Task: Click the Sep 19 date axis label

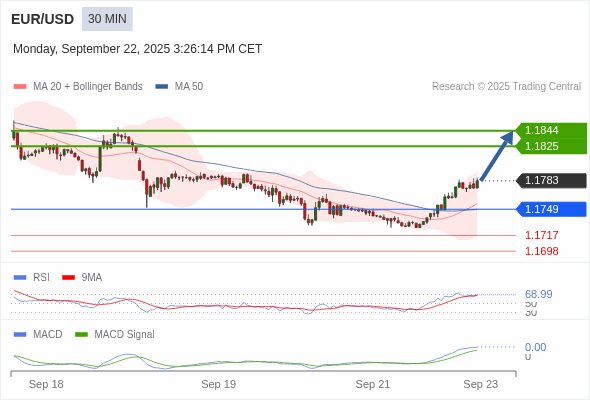Action: coord(219,384)
